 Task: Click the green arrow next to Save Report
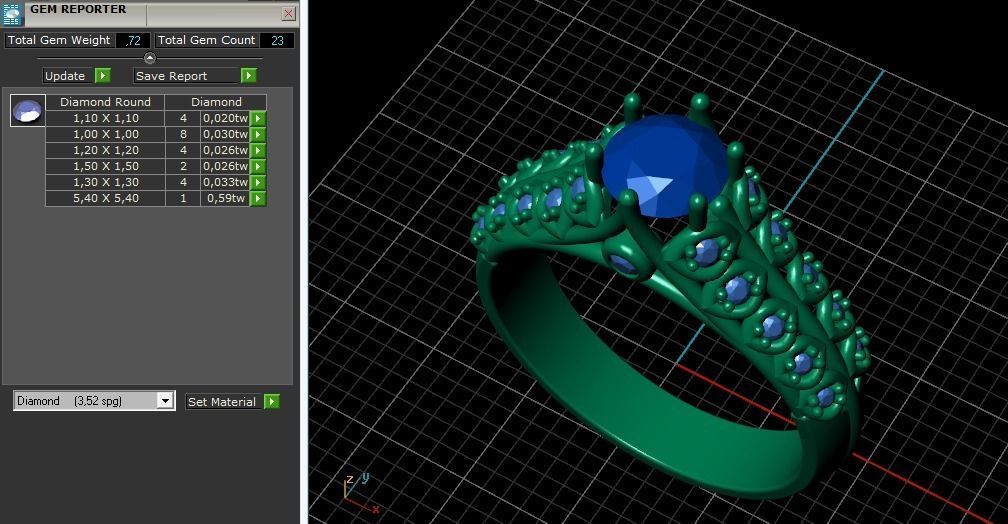pos(249,76)
